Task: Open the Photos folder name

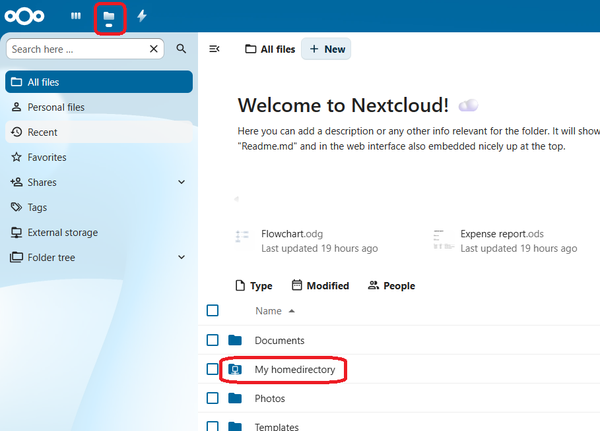Action: click(270, 398)
